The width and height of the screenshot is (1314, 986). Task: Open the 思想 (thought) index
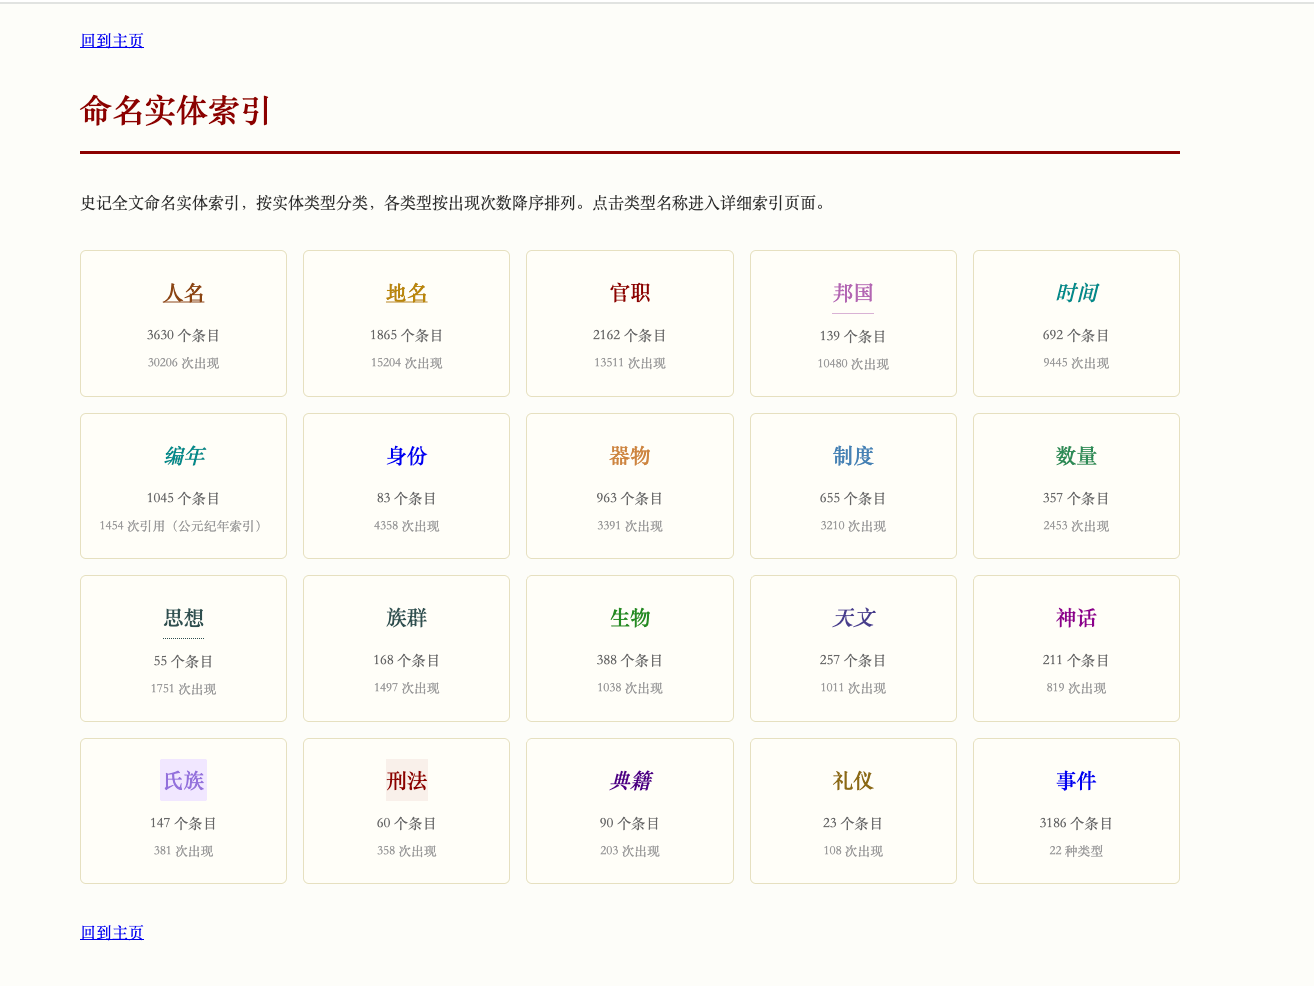(x=183, y=618)
